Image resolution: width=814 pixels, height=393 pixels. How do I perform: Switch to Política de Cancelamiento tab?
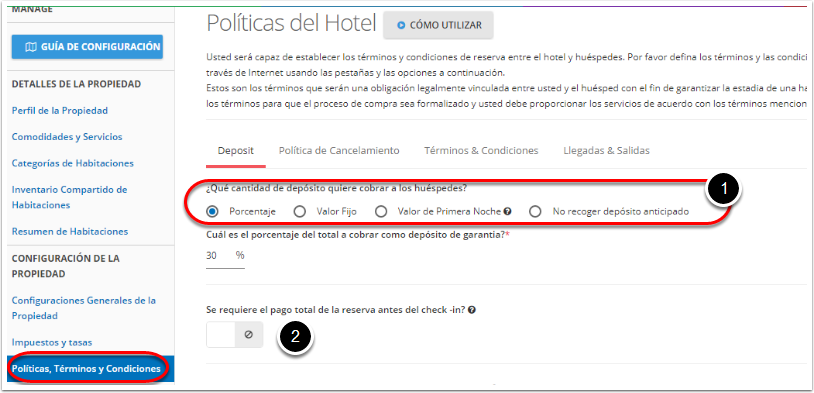(339, 151)
